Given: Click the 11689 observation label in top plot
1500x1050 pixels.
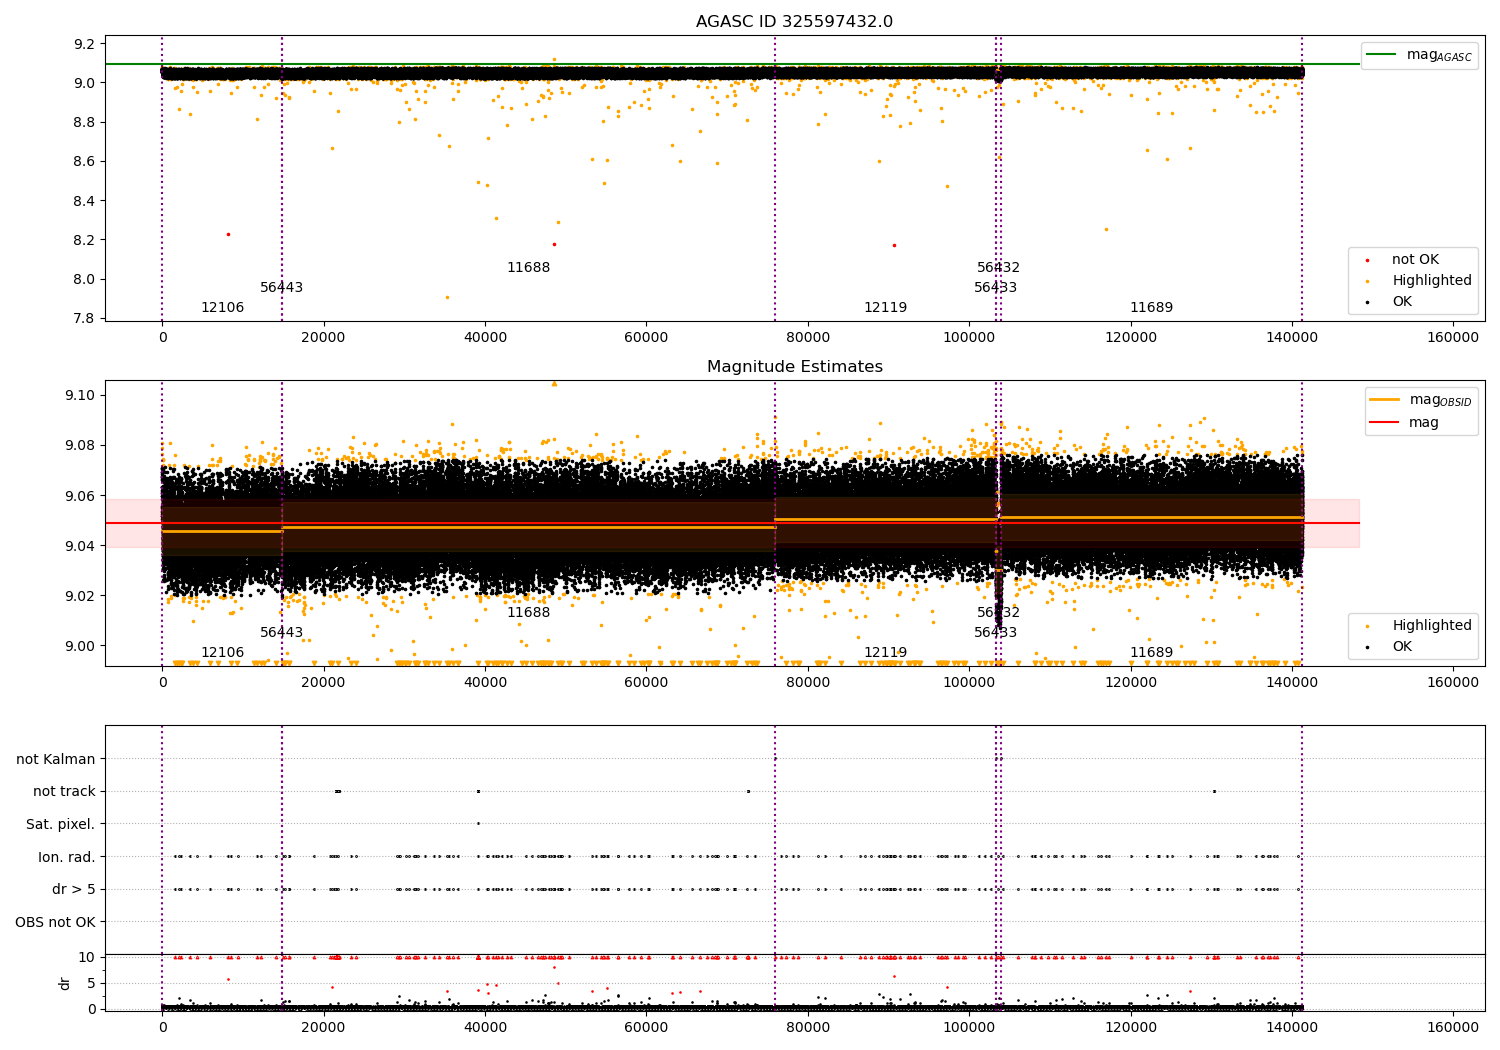Looking at the screenshot, I should pos(1151,308).
